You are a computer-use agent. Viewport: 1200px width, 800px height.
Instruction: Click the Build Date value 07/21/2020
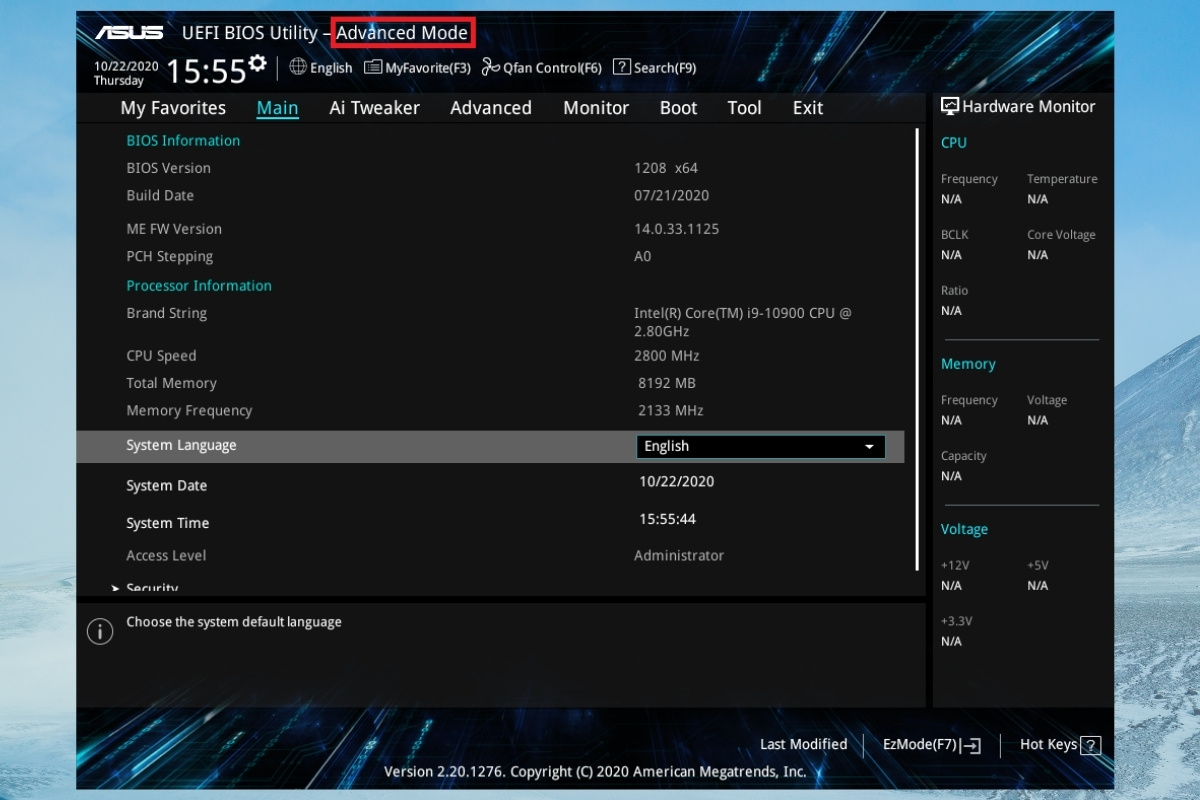671,195
